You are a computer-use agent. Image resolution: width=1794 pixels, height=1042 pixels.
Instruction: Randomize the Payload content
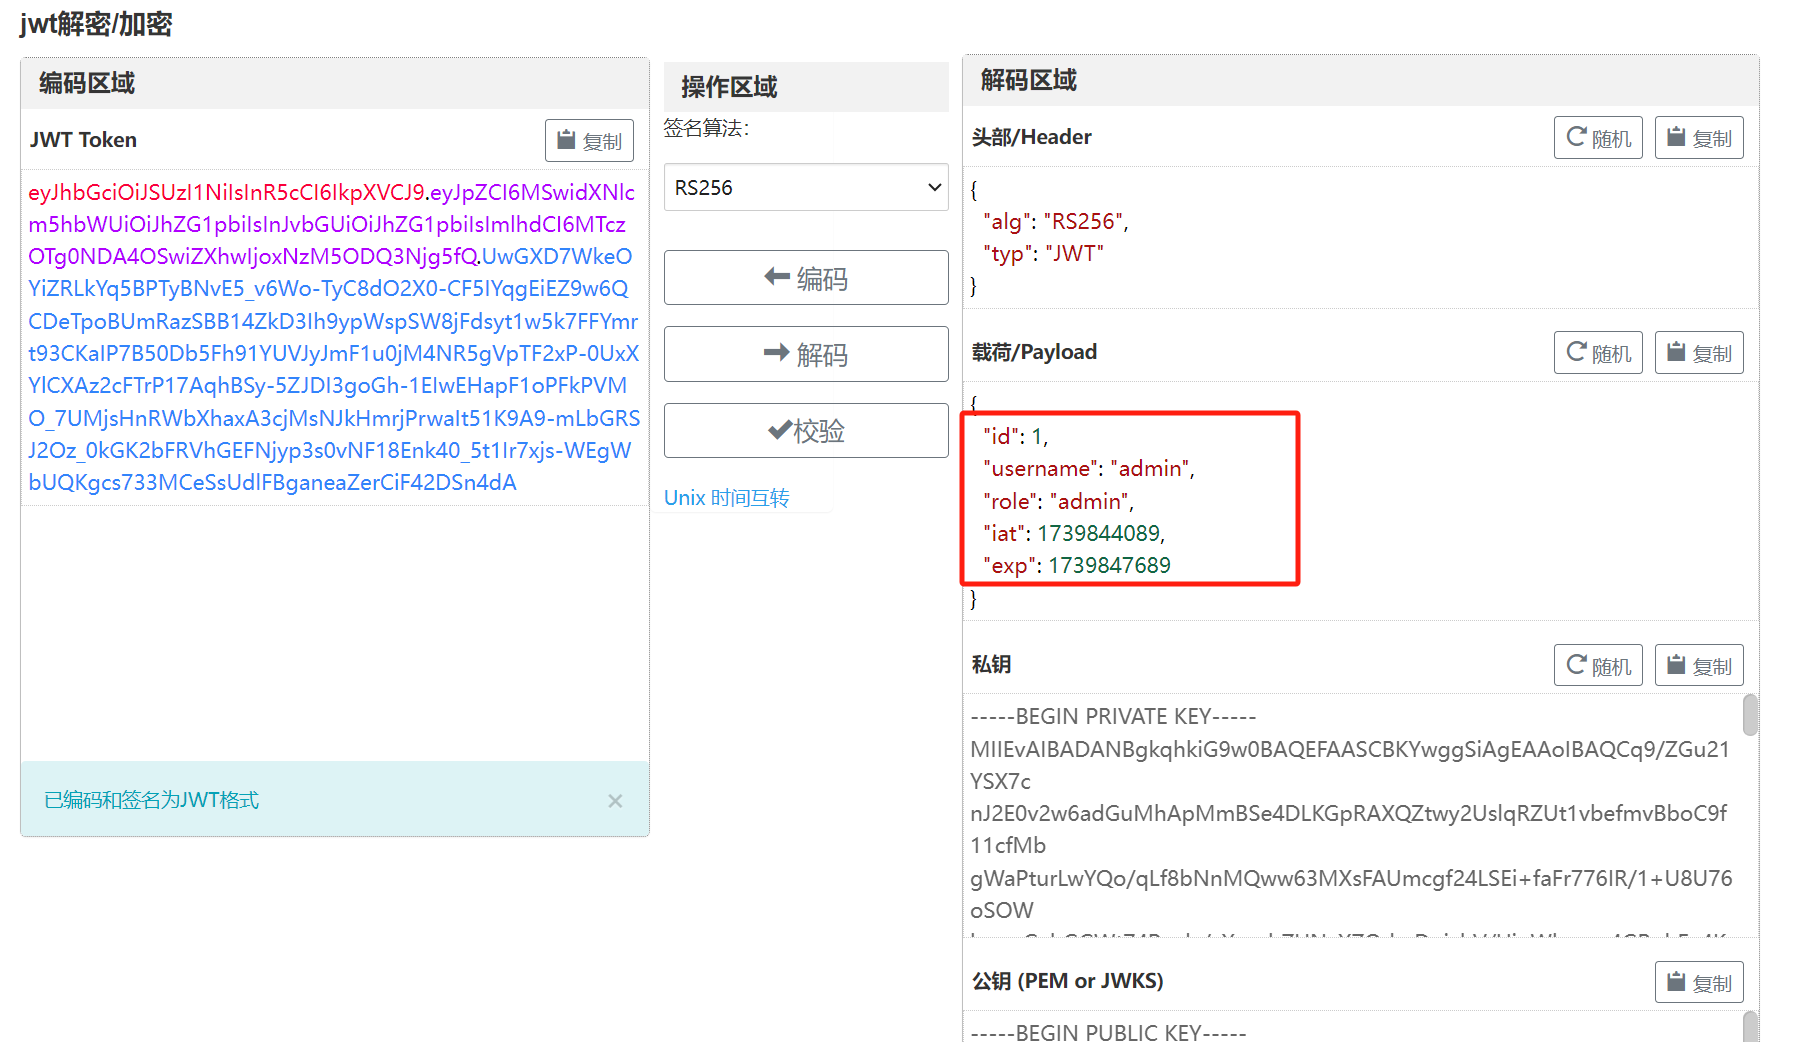point(1597,353)
